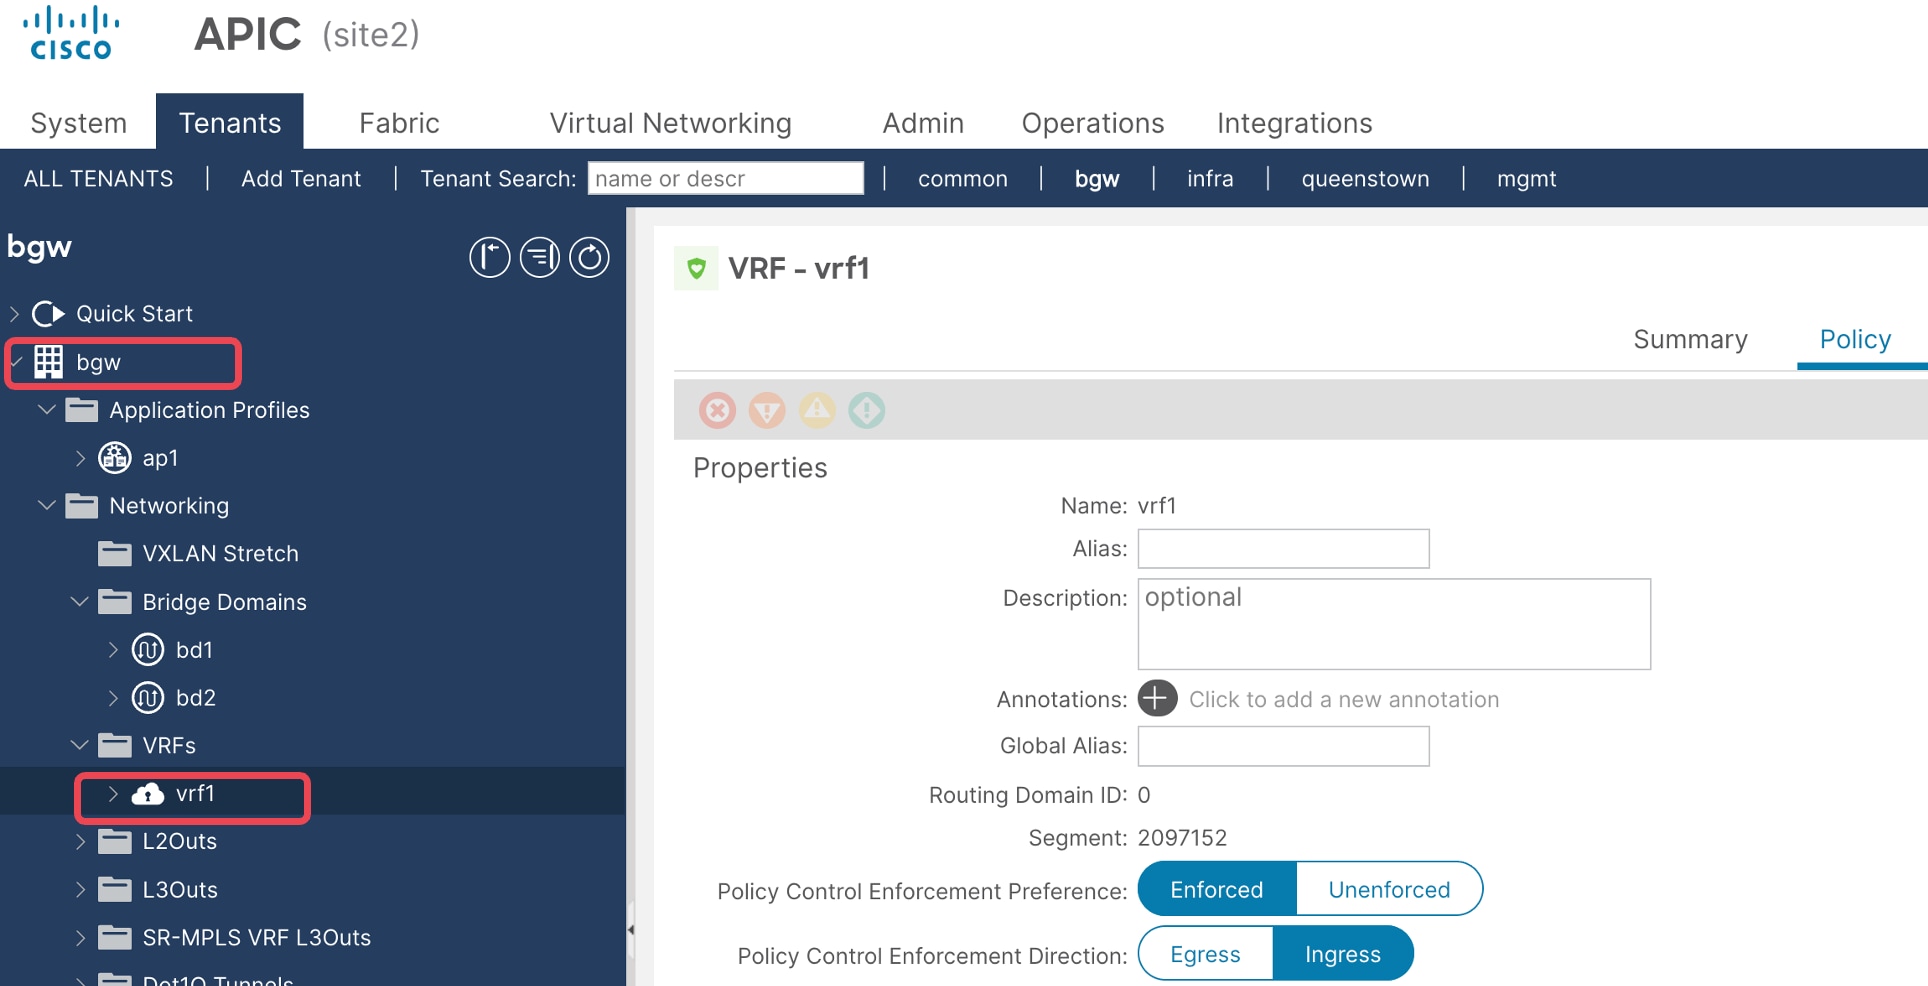This screenshot has width=1928, height=986.
Task: Click the VRFs folder icon
Action: point(115,746)
